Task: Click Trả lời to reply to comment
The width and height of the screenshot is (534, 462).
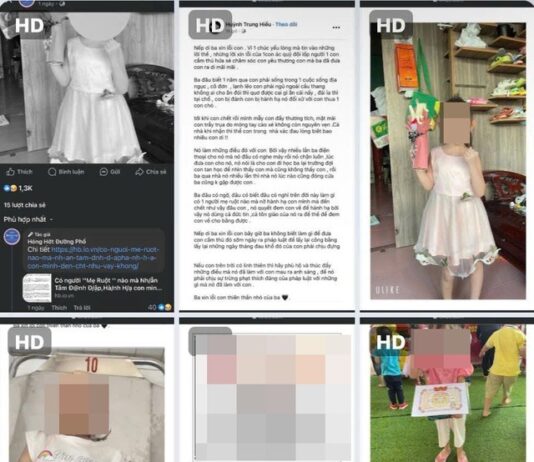Action: point(82,308)
